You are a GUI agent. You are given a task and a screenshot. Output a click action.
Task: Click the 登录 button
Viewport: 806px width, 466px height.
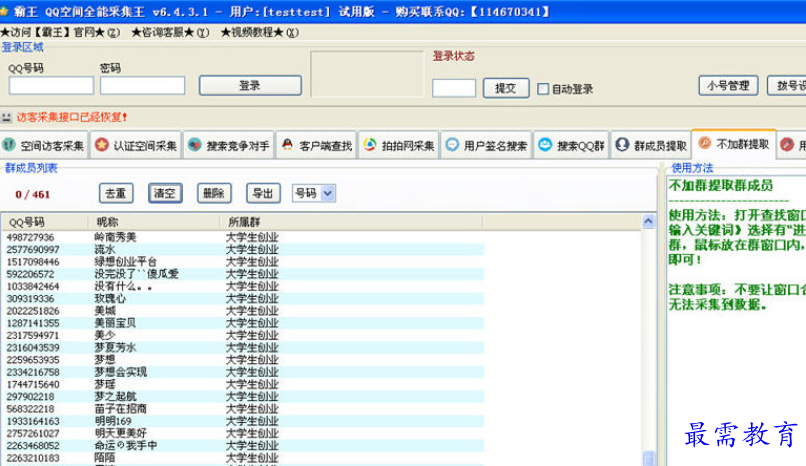(x=250, y=85)
